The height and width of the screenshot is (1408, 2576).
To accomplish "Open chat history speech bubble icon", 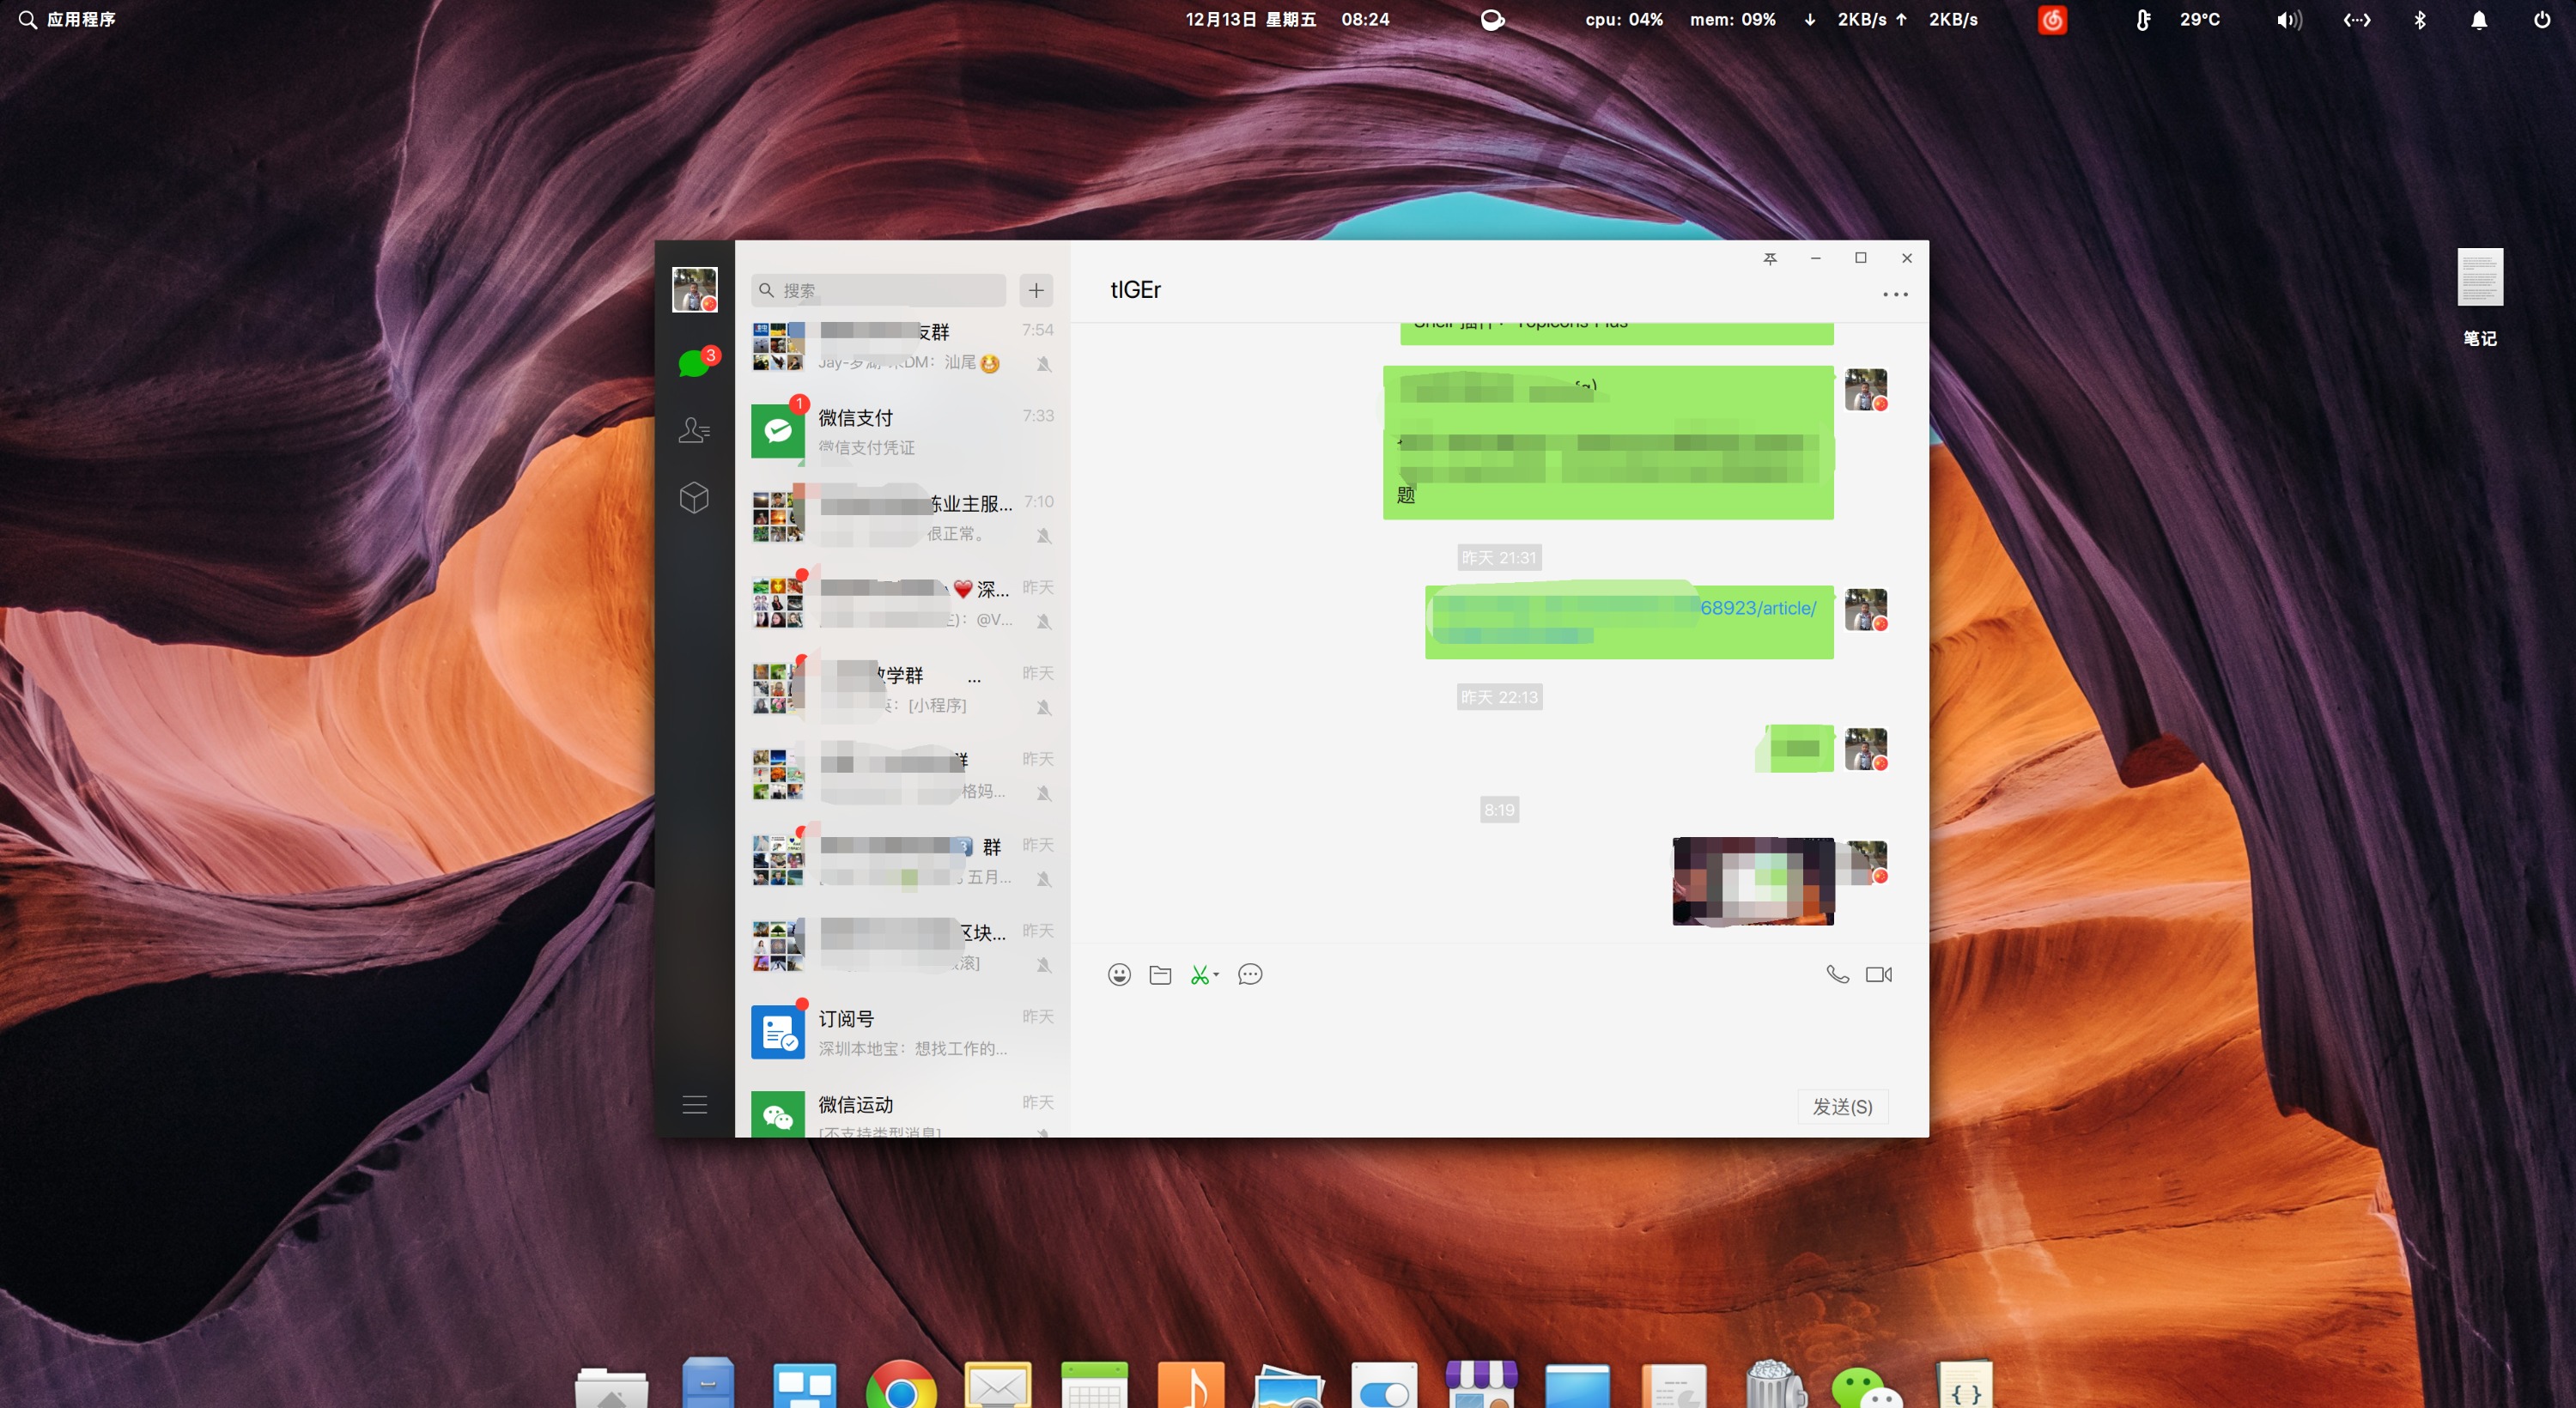I will click(x=1250, y=974).
